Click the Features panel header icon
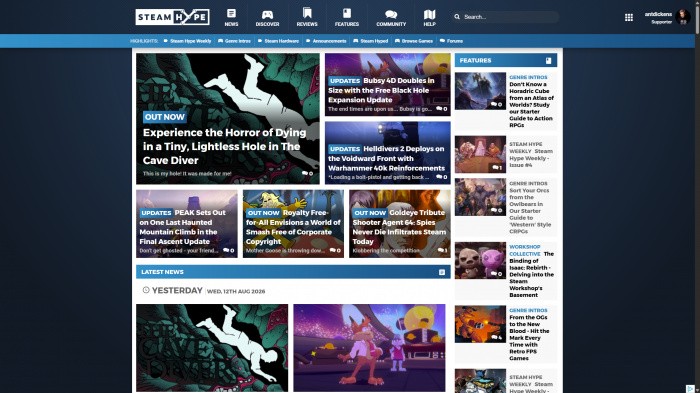Screen dimensions: 700x393 click(x=549, y=61)
